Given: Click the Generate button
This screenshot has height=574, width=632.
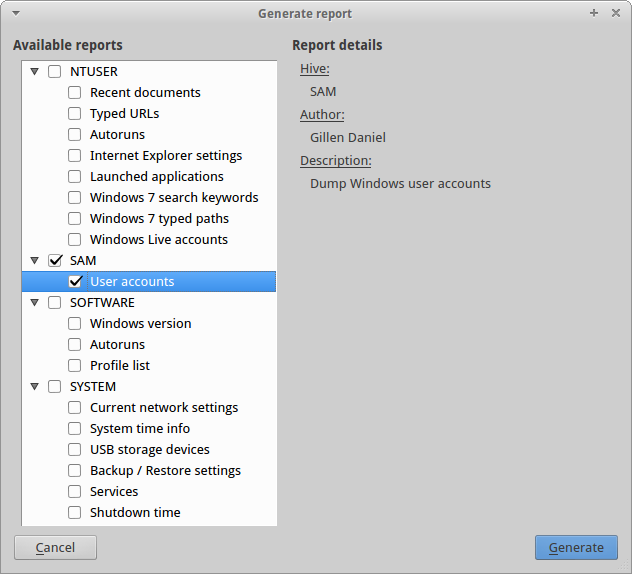Looking at the screenshot, I should [576, 547].
